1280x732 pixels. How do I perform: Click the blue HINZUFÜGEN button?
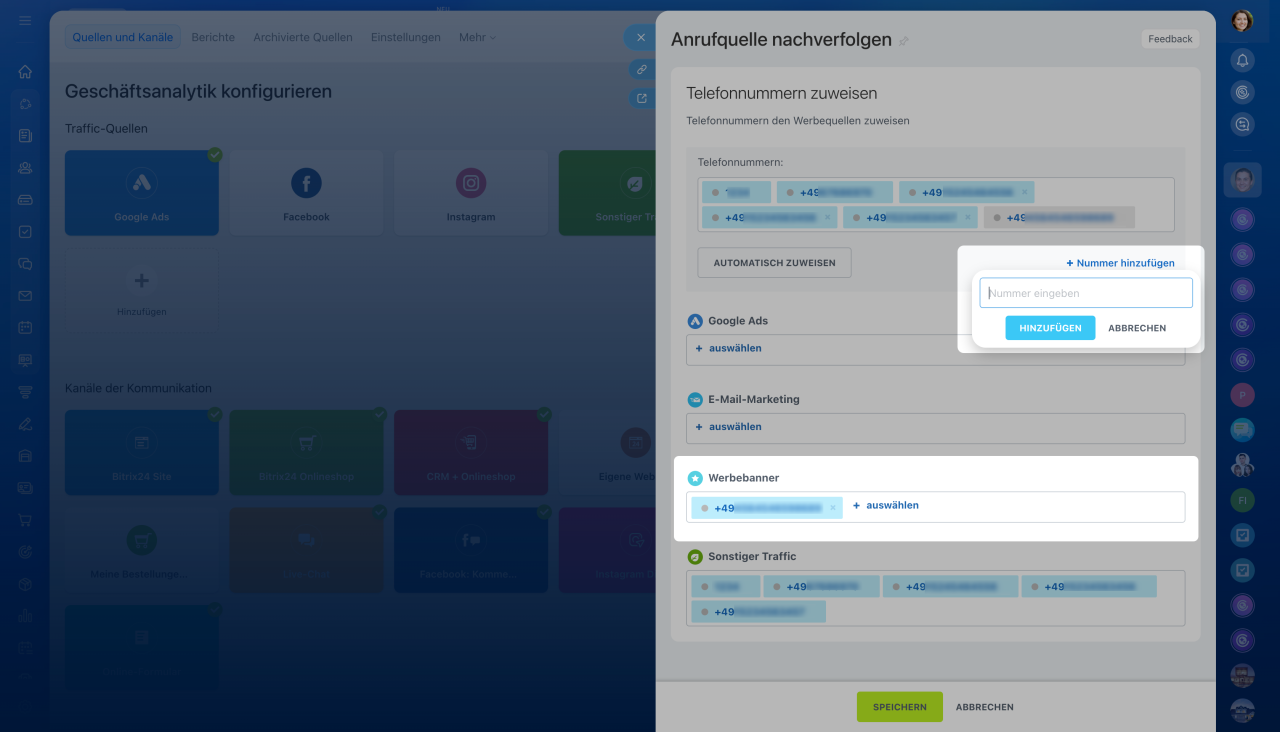(1050, 328)
